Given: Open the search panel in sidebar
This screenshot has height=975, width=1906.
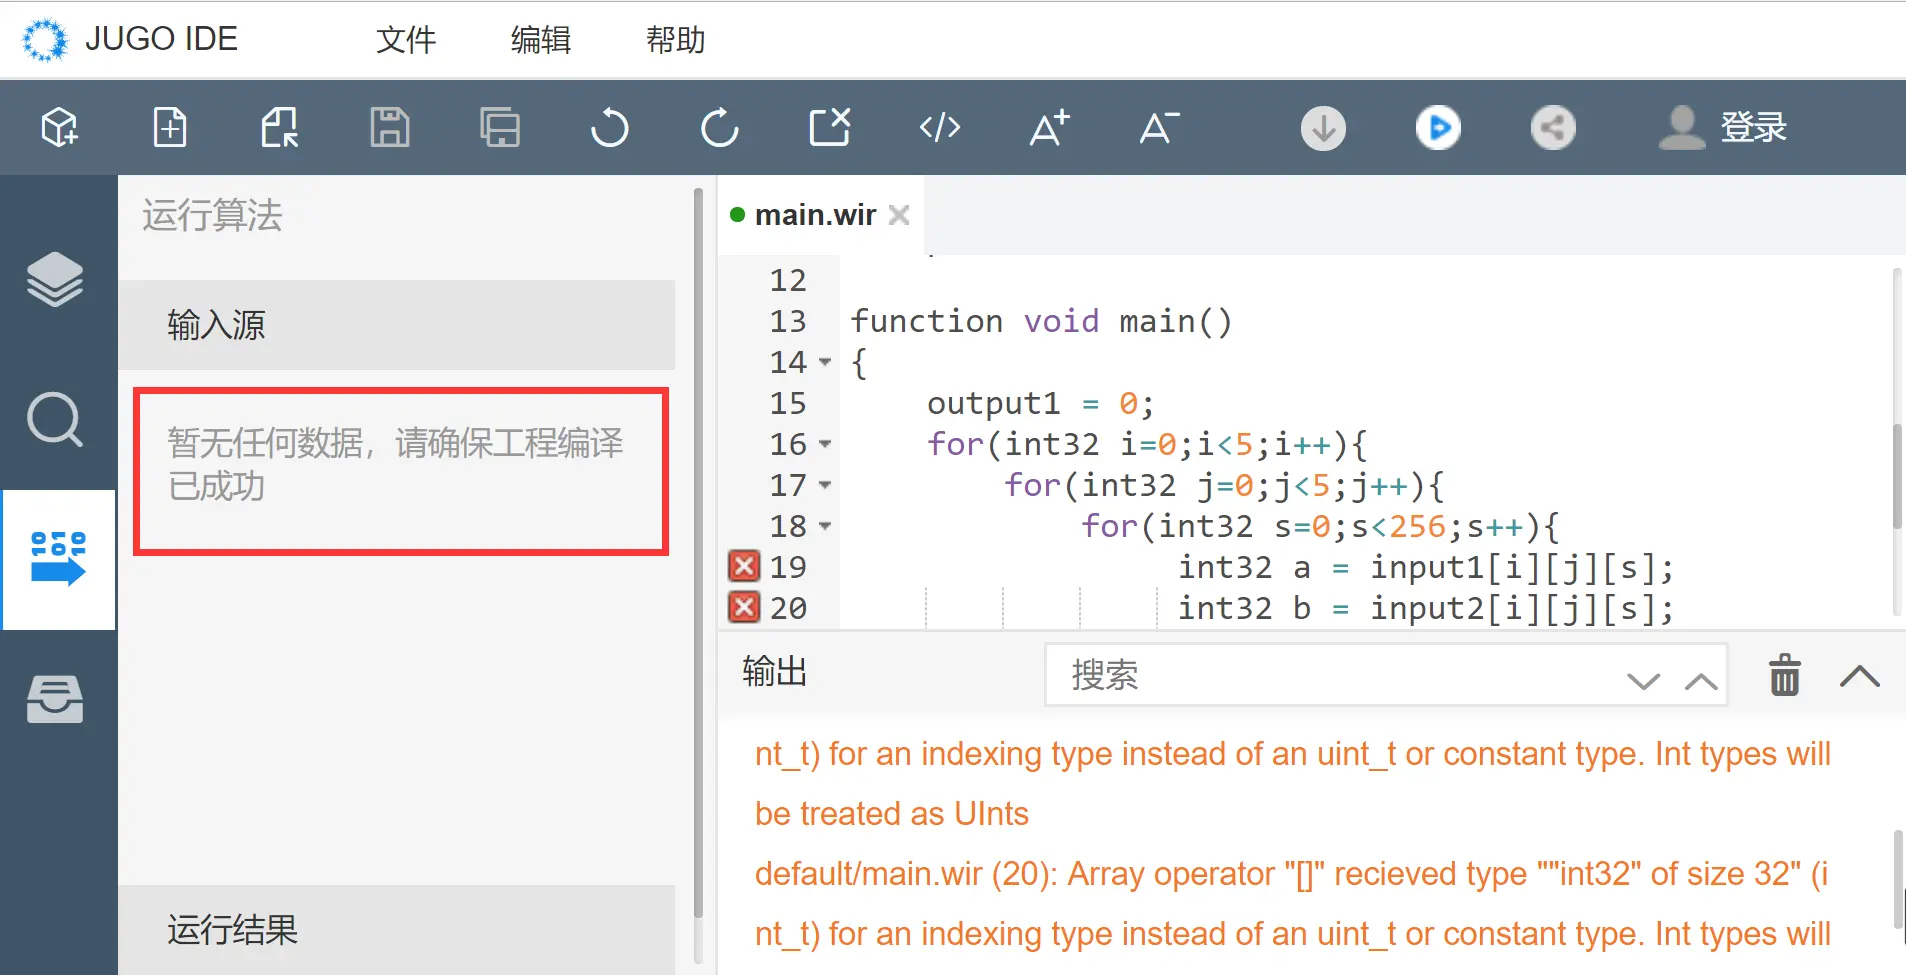Looking at the screenshot, I should (55, 419).
